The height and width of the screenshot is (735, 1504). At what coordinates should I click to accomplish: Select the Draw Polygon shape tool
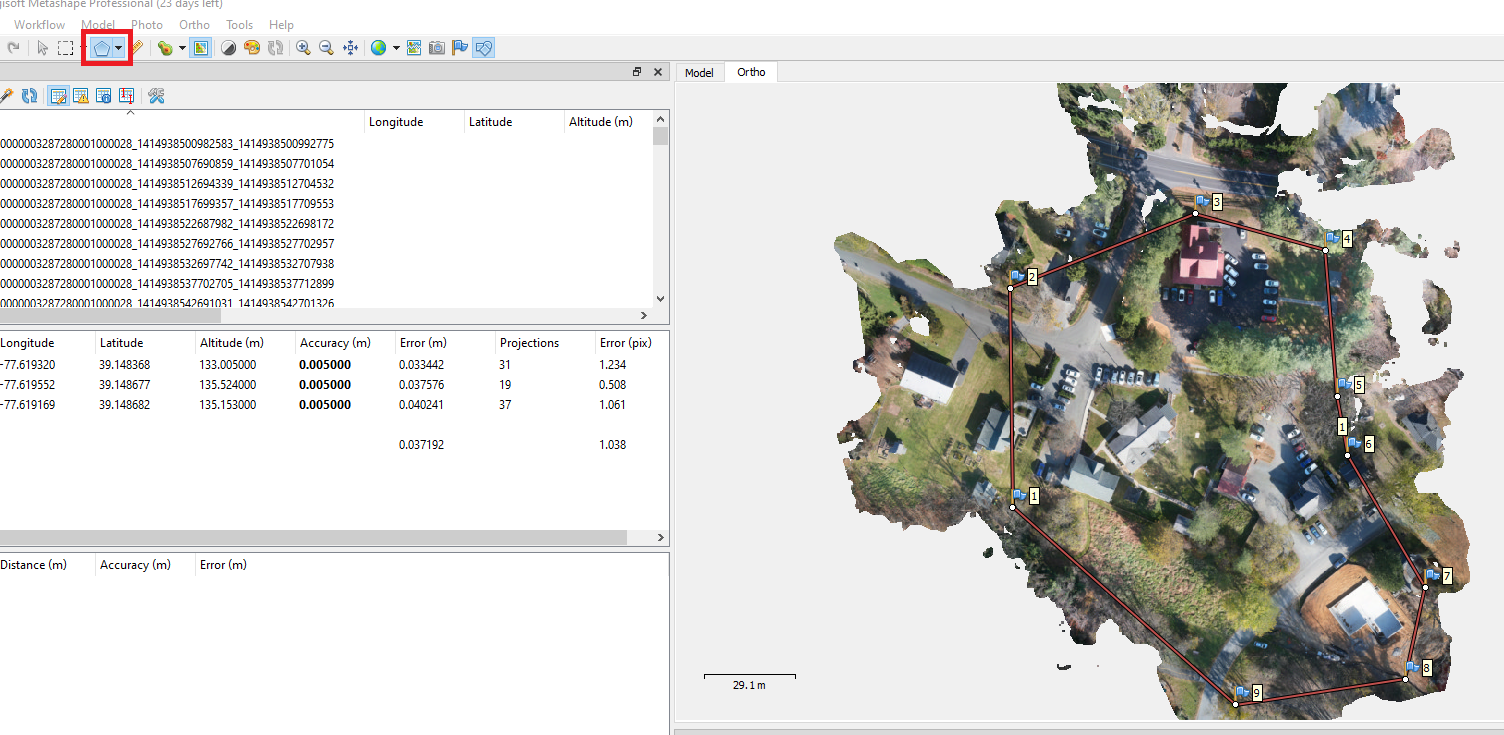[x=101, y=48]
